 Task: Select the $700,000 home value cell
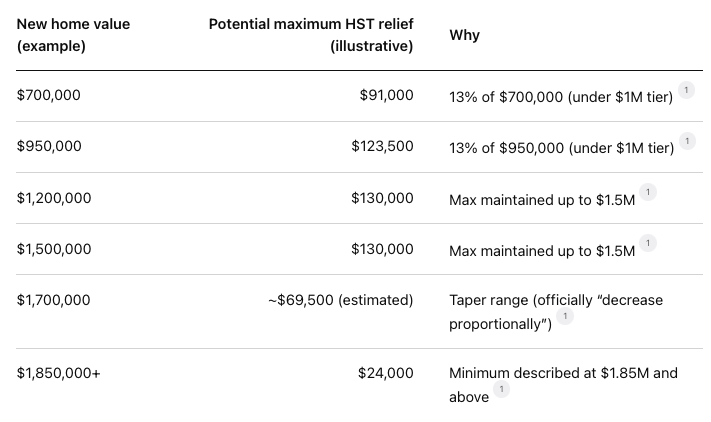click(x=49, y=95)
